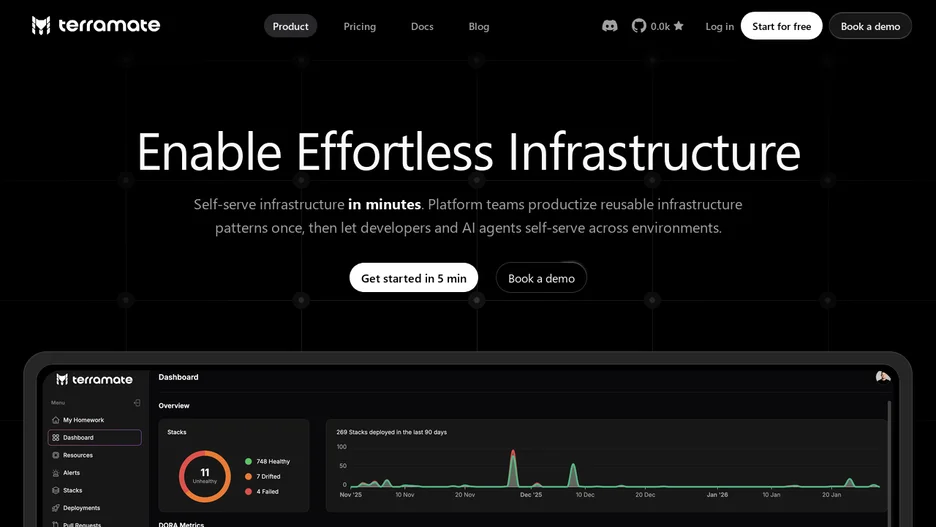The height and width of the screenshot is (527, 936).
Task: Select Dashboard in the preview sidebar
Action: tap(94, 437)
